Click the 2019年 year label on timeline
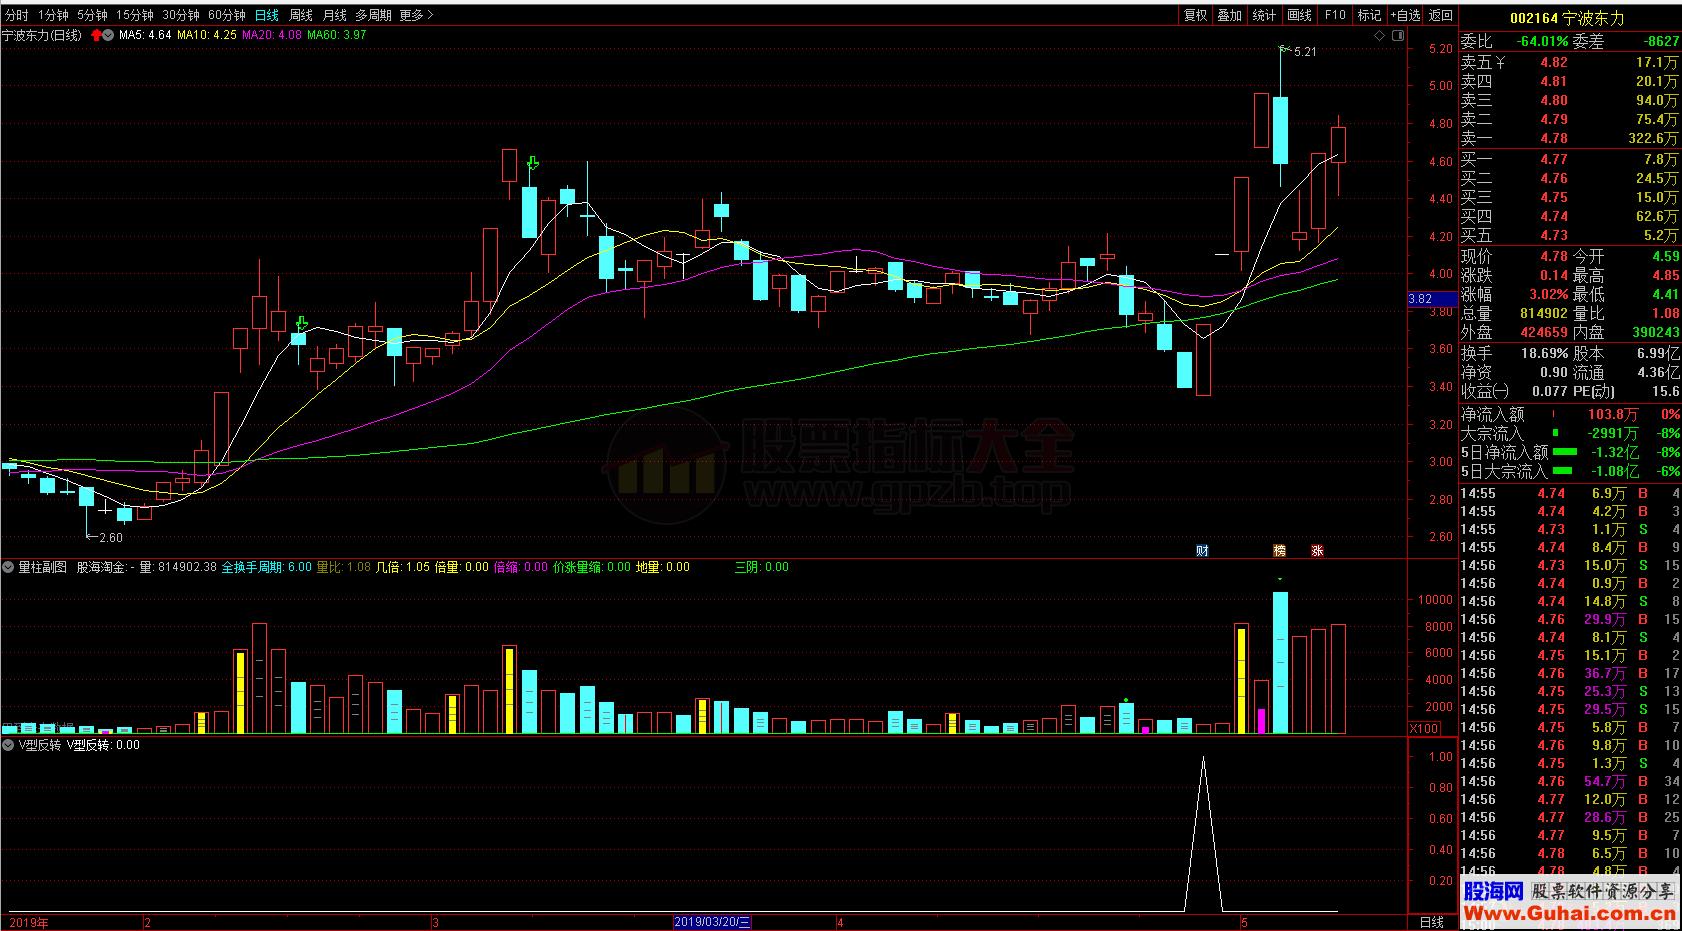 (x=28, y=922)
